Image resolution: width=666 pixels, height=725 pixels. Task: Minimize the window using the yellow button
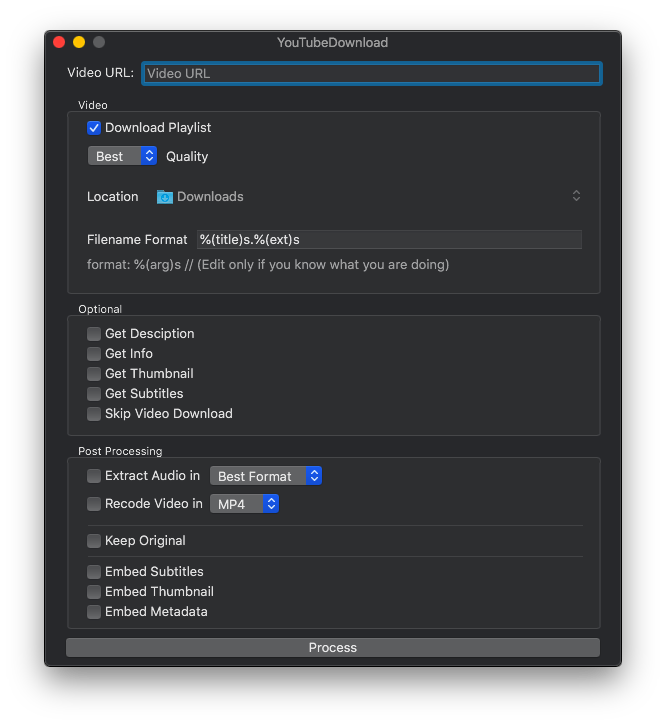point(79,42)
